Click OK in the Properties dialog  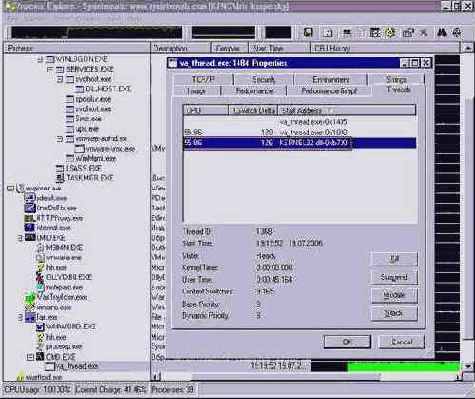pos(347,342)
